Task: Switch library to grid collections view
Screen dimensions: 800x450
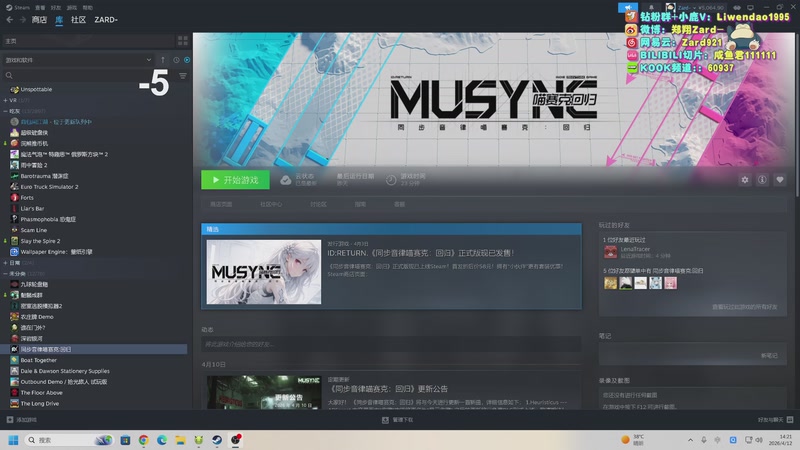Action: 183,41
